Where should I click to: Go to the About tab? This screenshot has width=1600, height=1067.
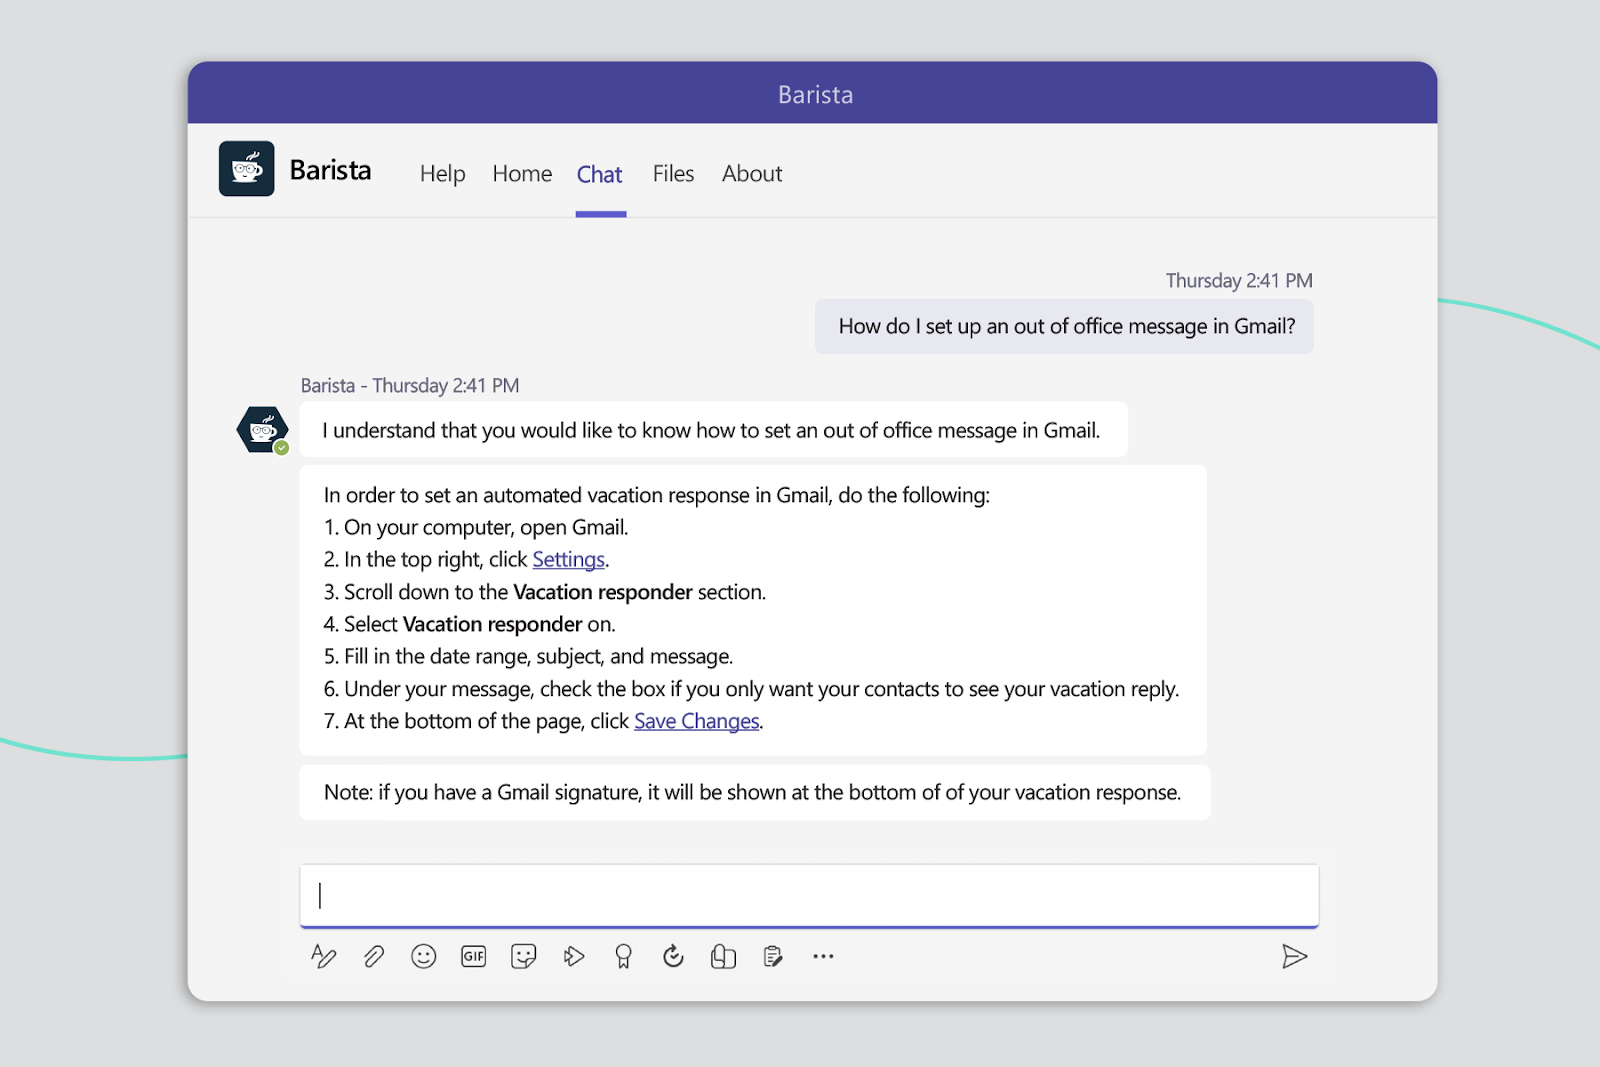pos(752,174)
